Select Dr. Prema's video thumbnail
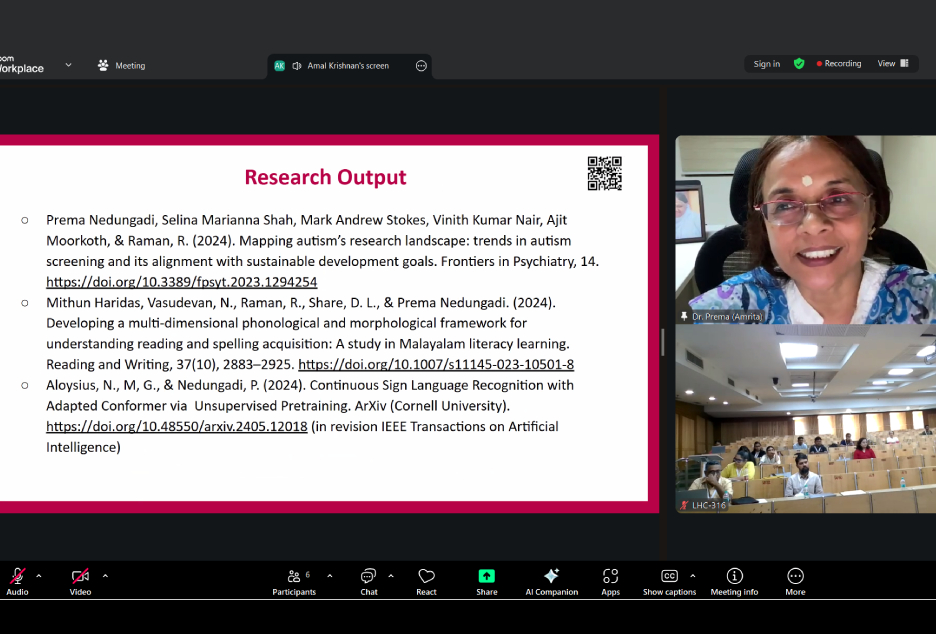This screenshot has width=936, height=634. pos(804,229)
